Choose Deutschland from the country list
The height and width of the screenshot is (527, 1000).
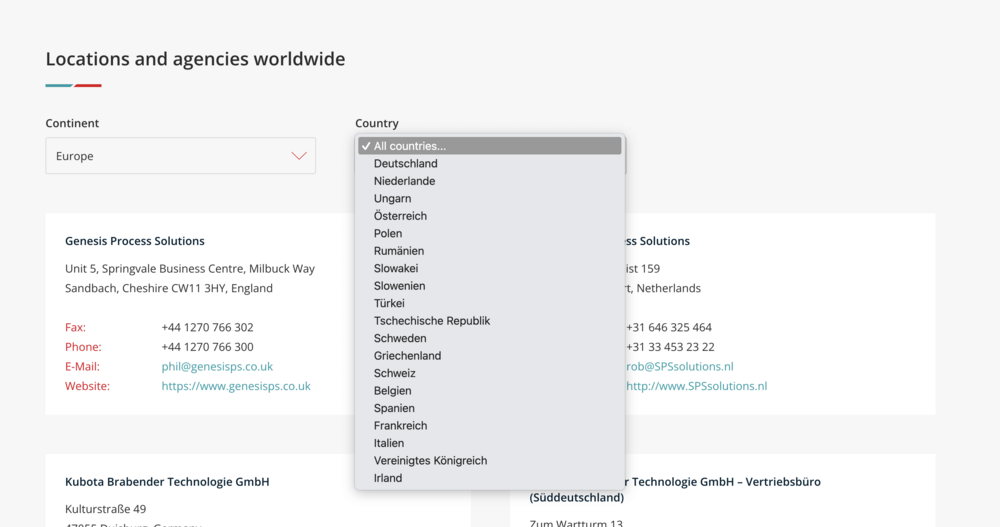point(406,164)
